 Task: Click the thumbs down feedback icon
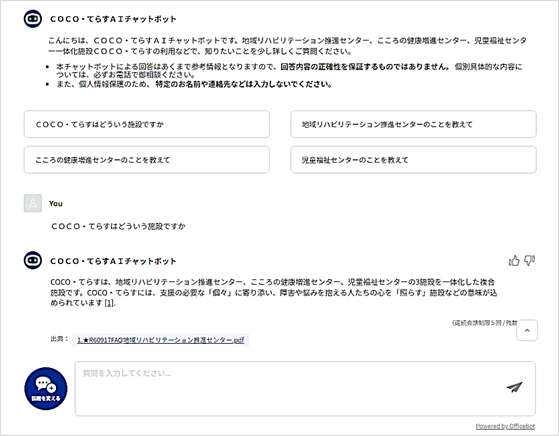(529, 261)
